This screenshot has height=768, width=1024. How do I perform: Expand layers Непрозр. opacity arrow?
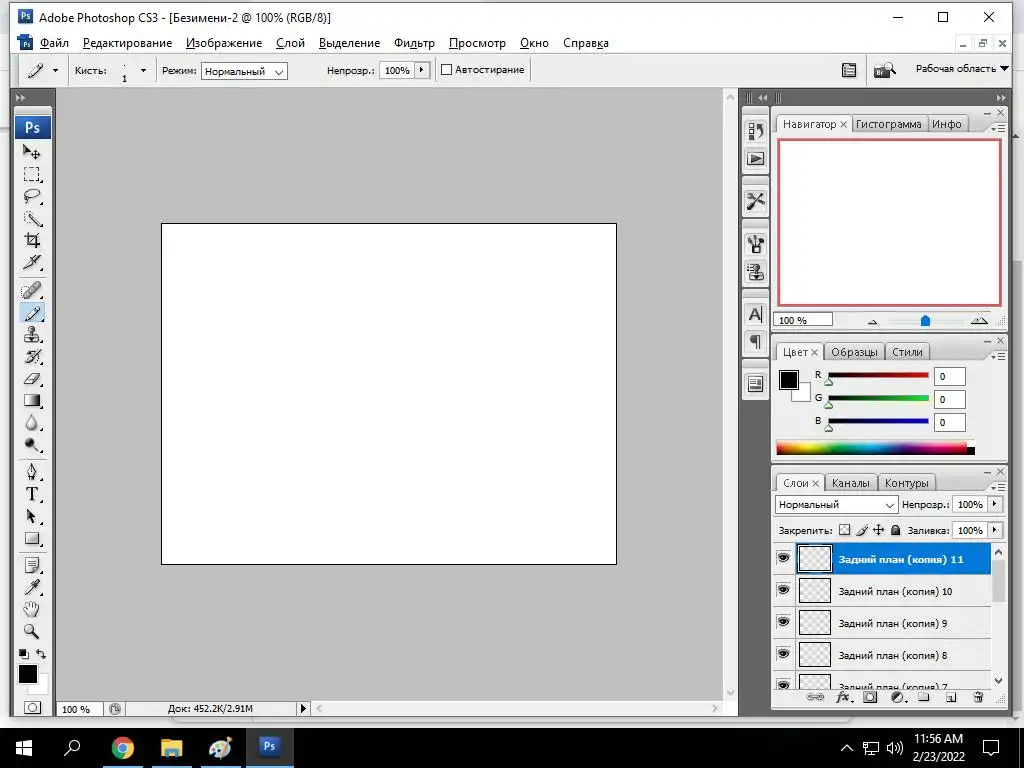tap(995, 504)
